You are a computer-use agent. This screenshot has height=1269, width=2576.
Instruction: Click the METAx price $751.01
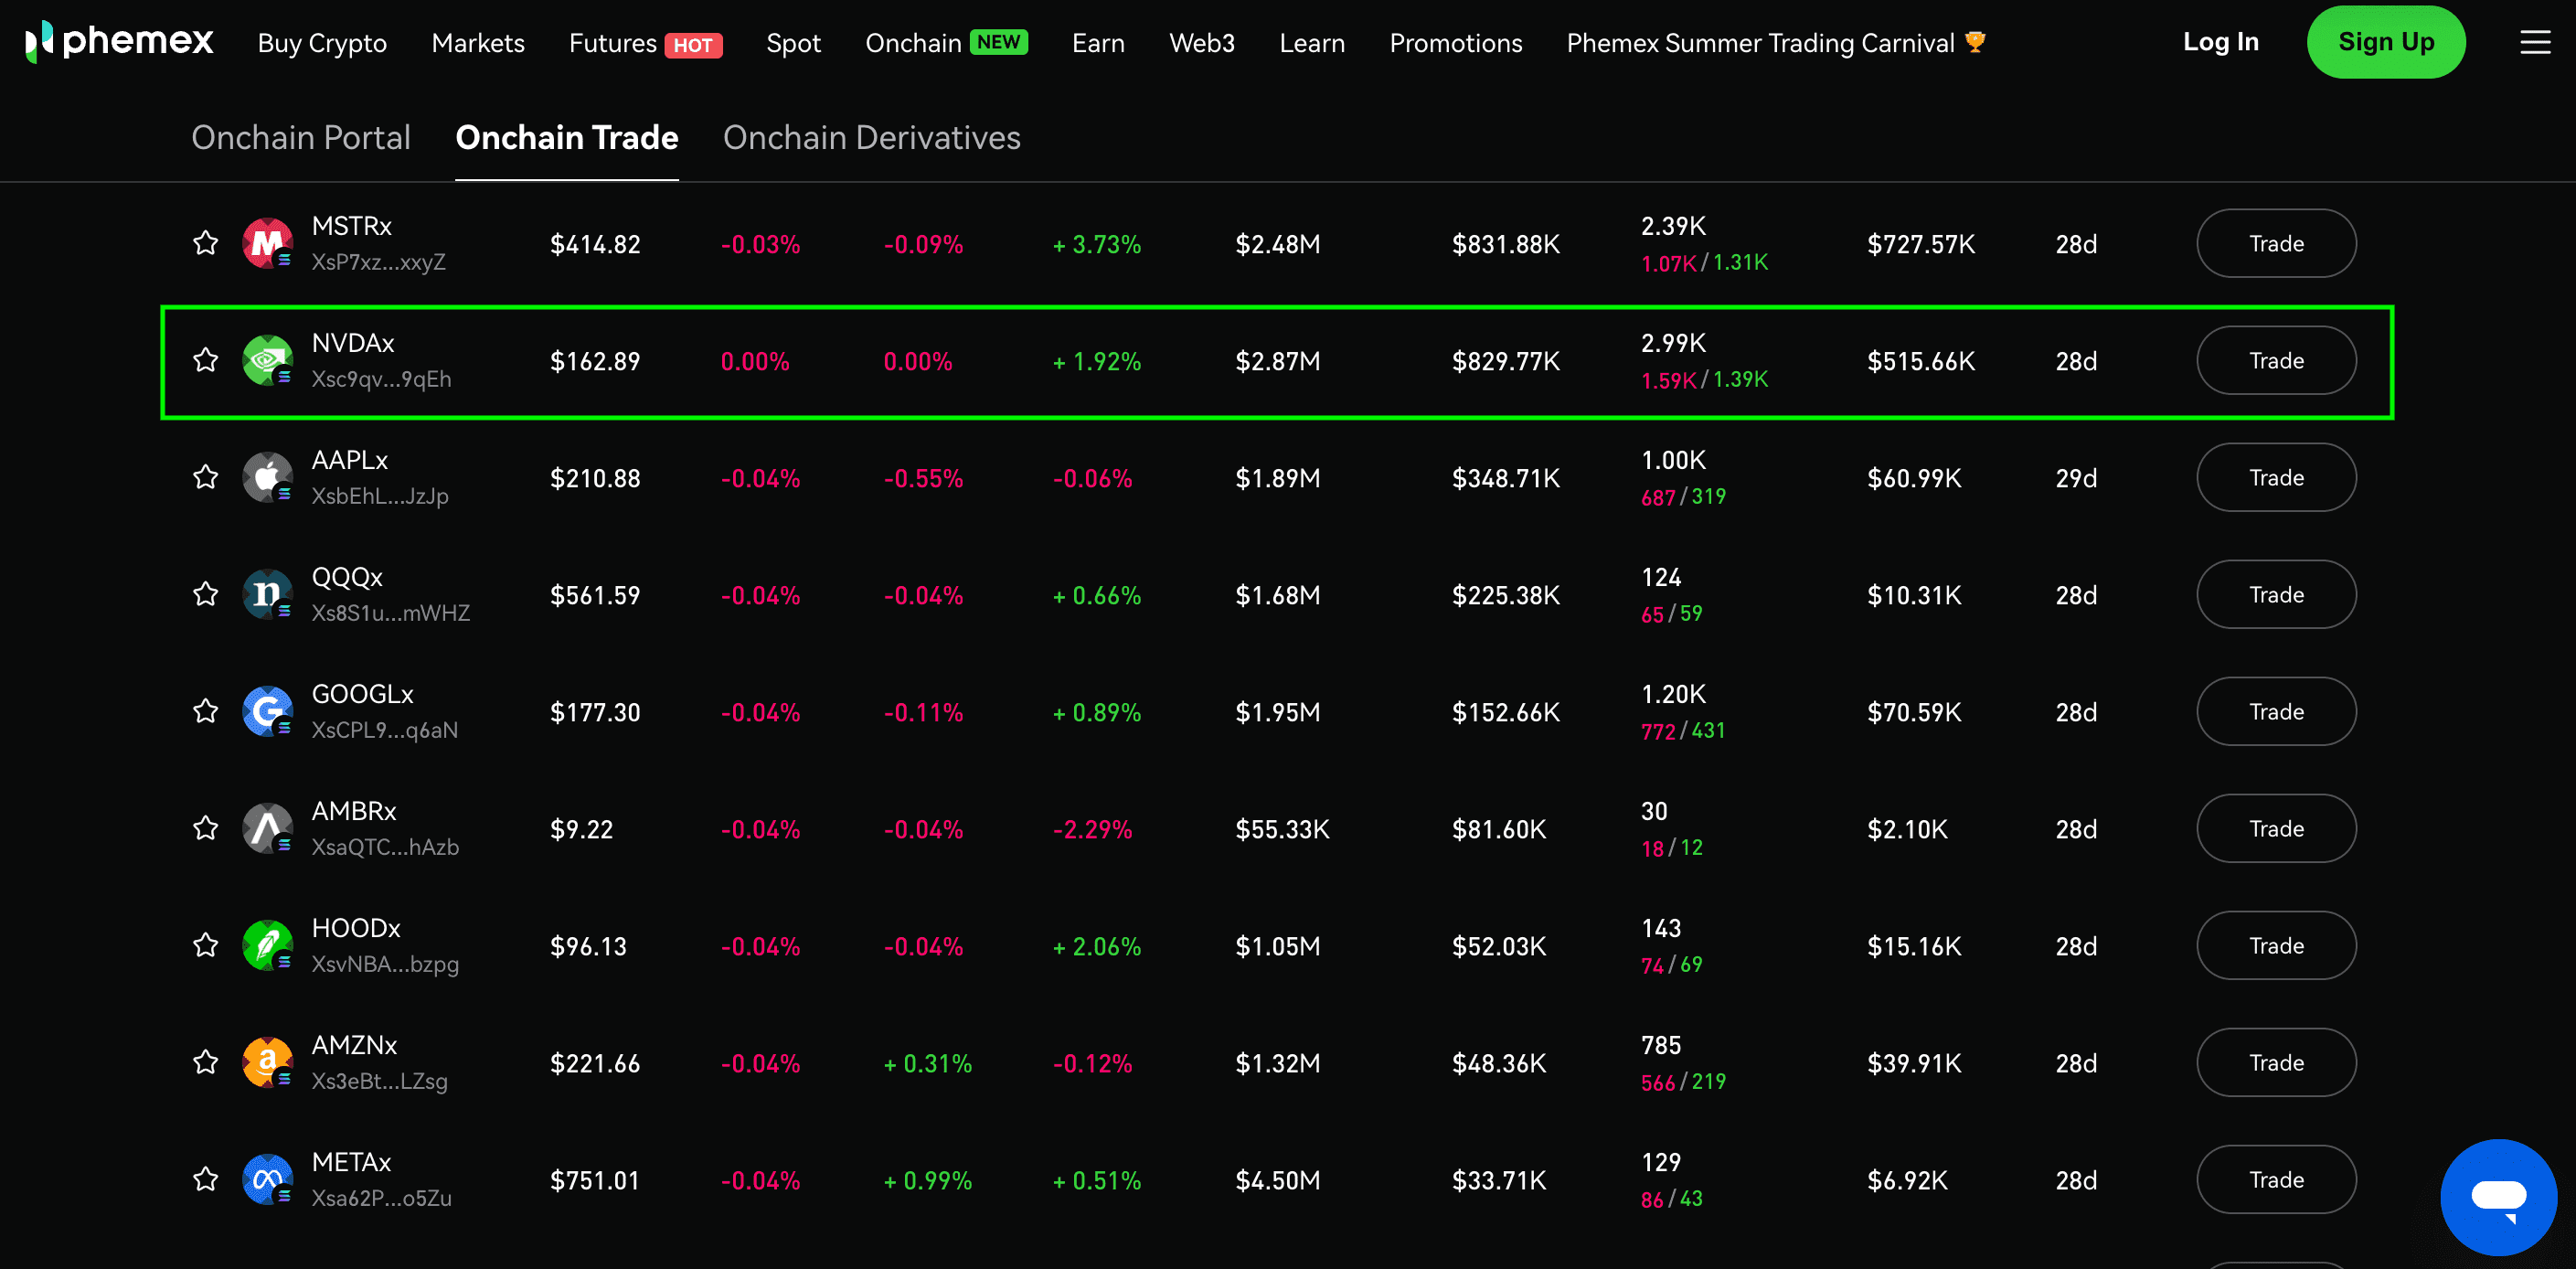click(x=595, y=1180)
